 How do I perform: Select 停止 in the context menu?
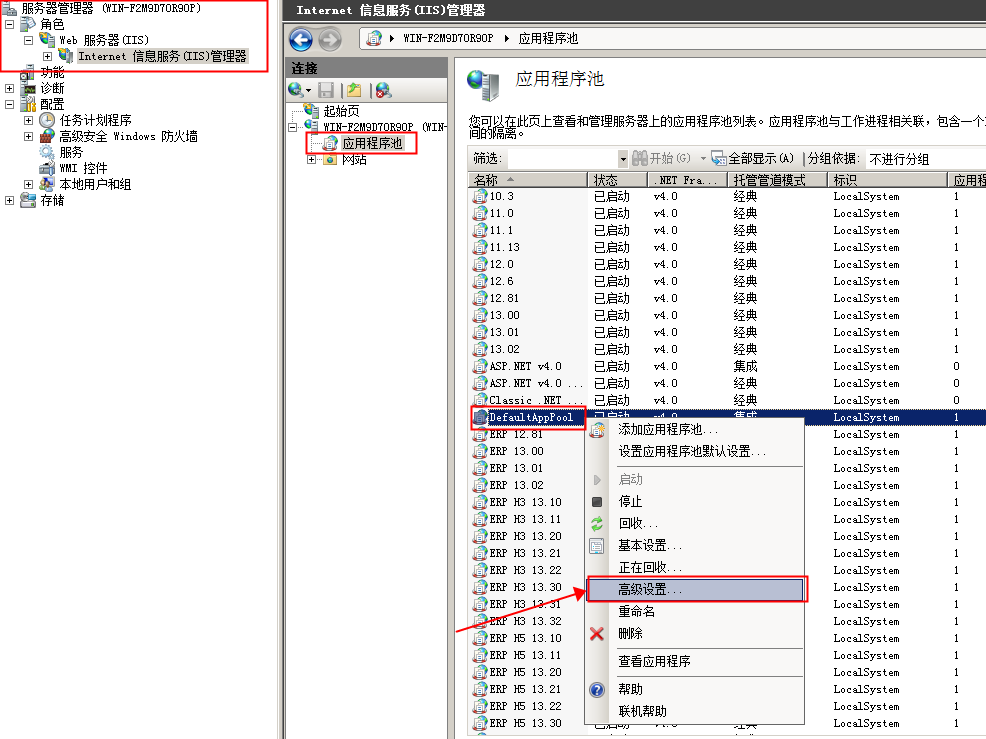pyautogui.click(x=630, y=502)
